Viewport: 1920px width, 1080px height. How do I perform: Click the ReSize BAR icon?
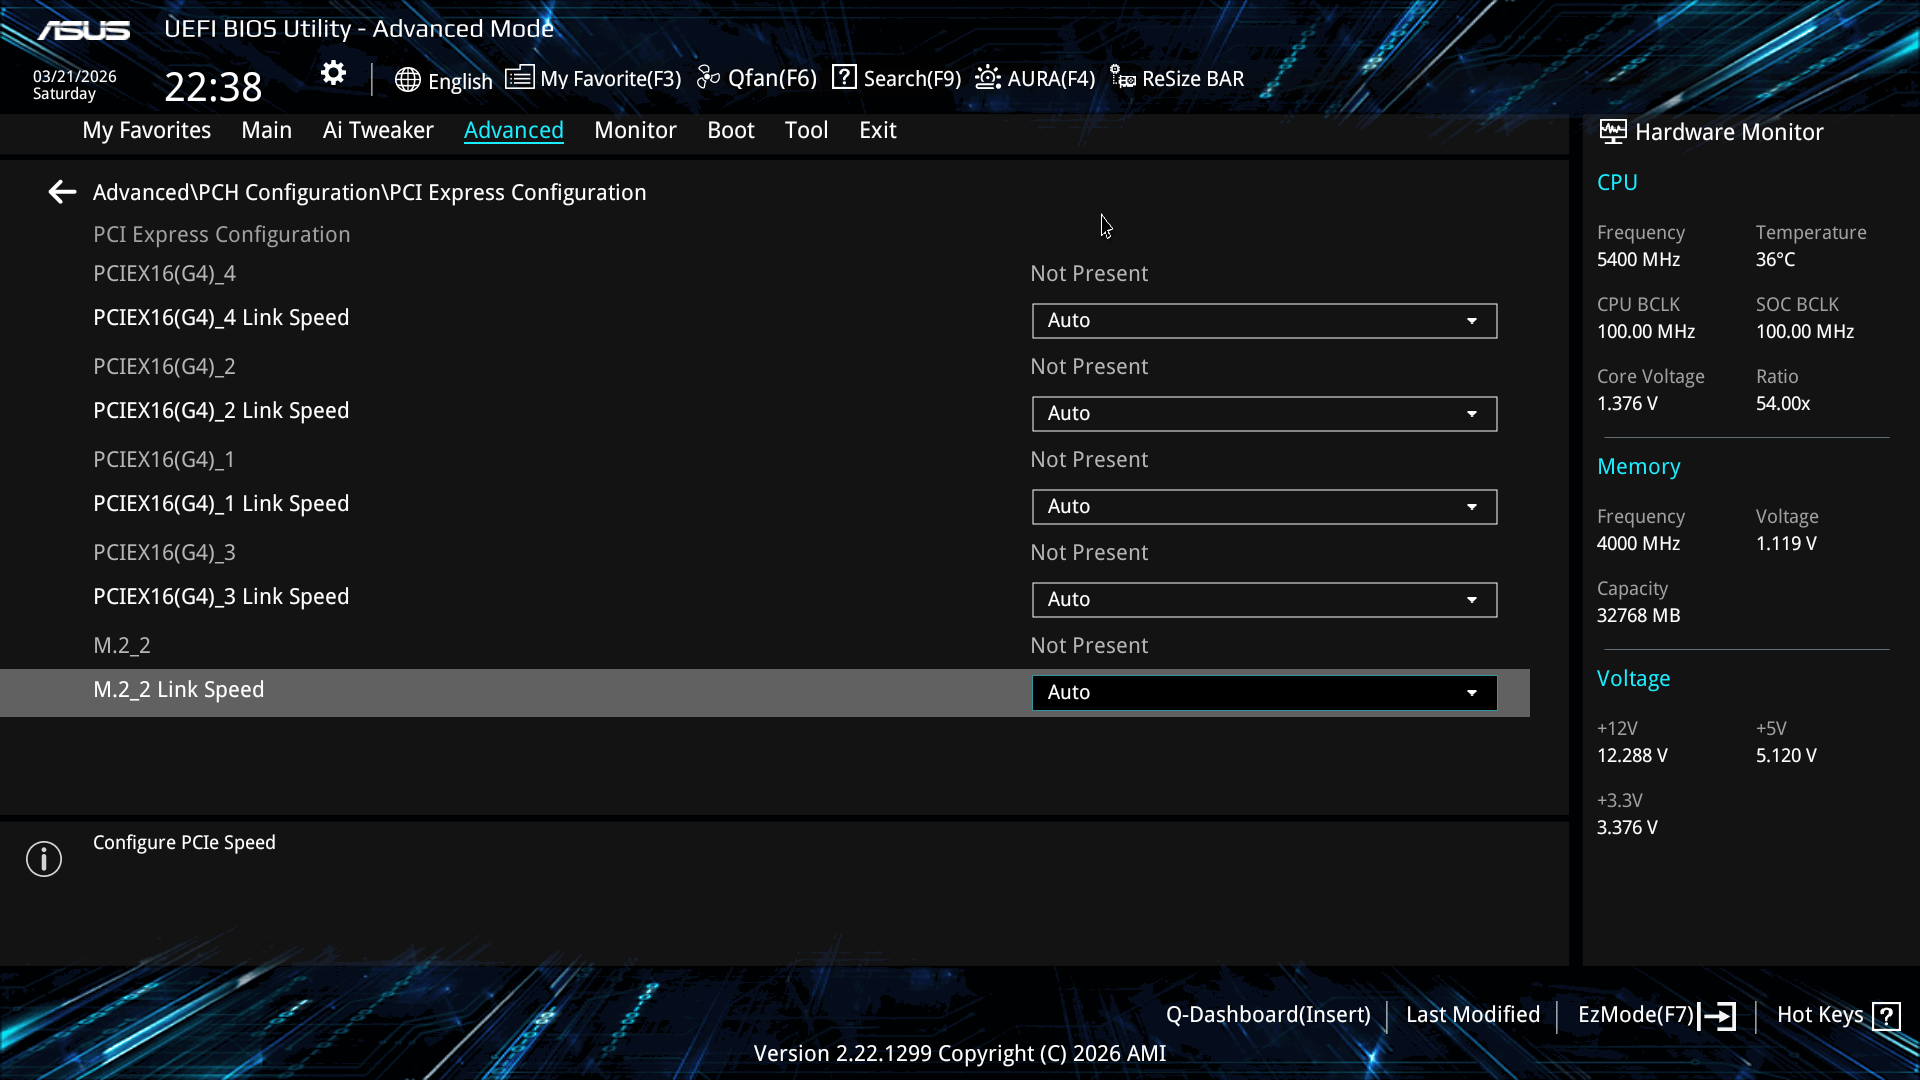(1122, 78)
